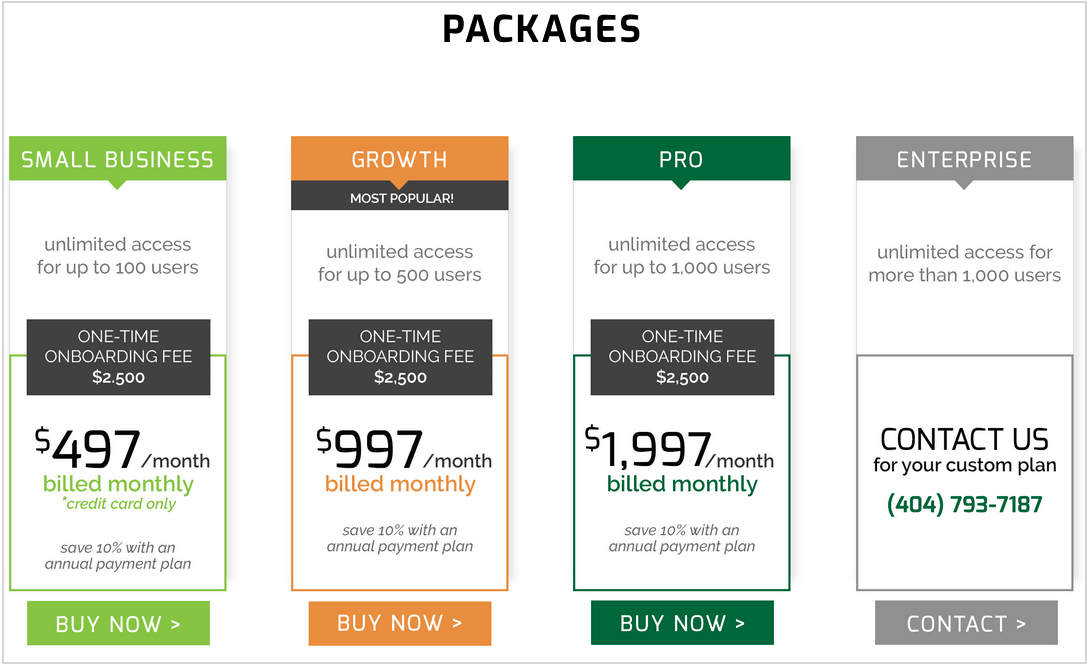Click the CONTACT US heading text
The image size is (1087, 664).
pyautogui.click(x=964, y=440)
